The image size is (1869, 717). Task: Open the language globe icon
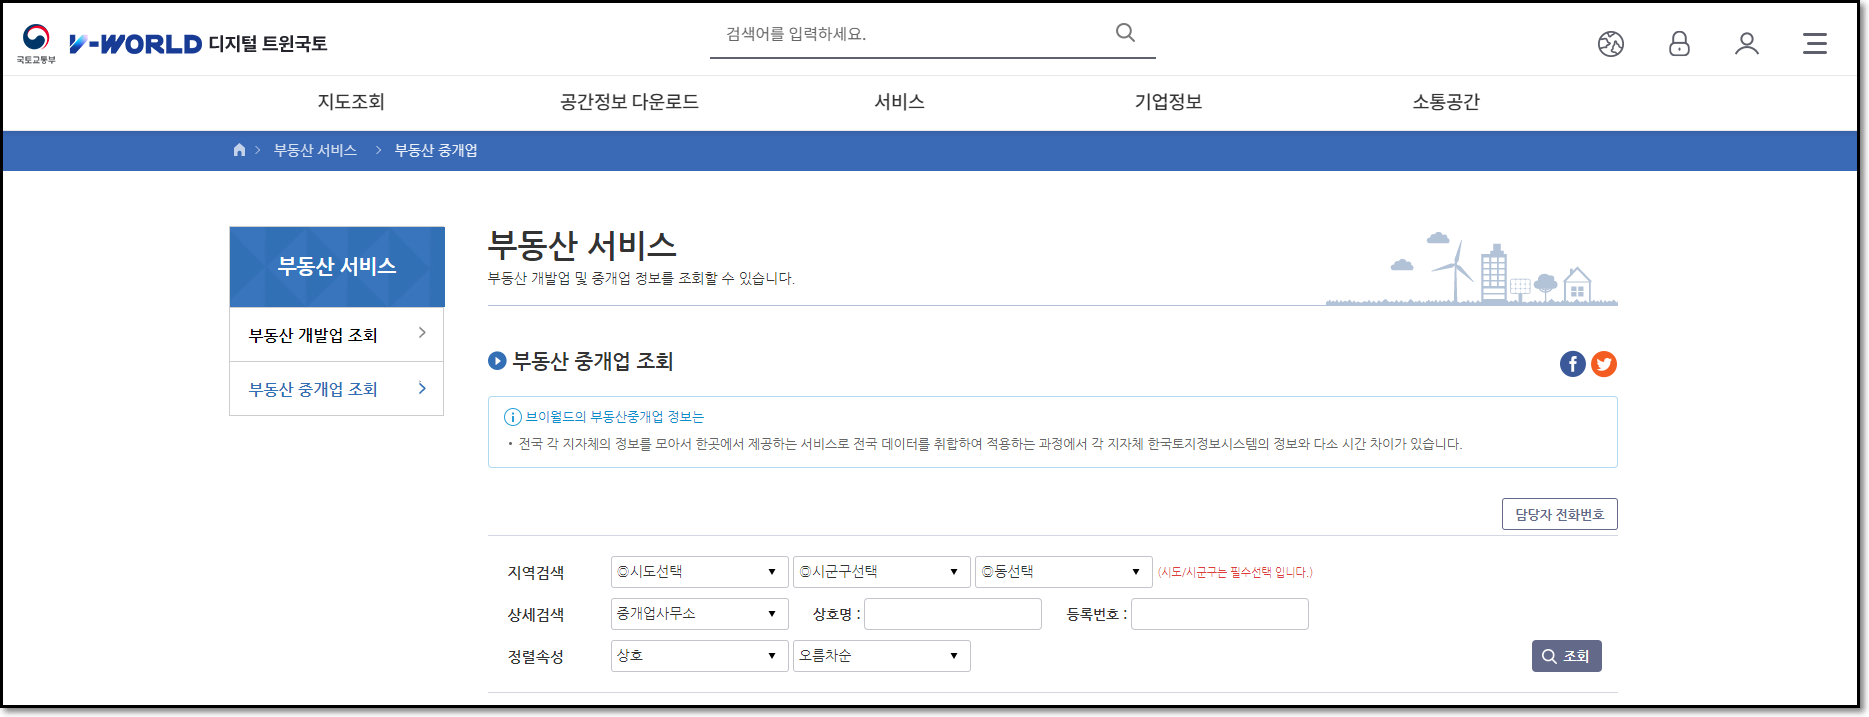[x=1611, y=44]
